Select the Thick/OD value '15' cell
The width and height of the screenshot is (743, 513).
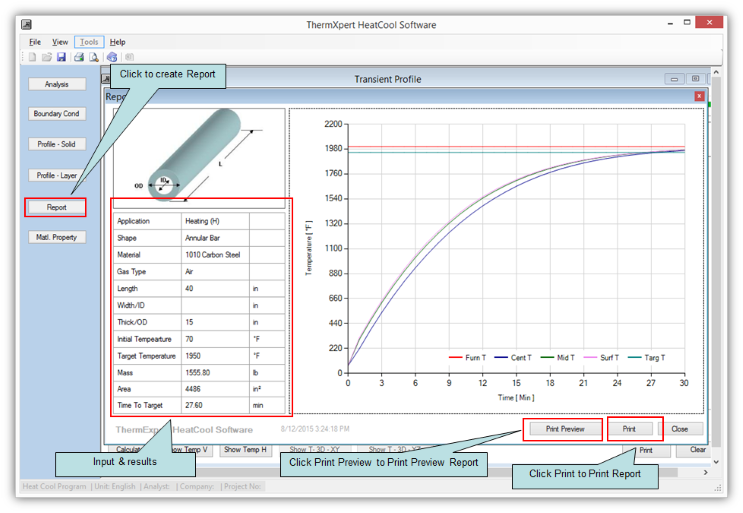(215, 322)
